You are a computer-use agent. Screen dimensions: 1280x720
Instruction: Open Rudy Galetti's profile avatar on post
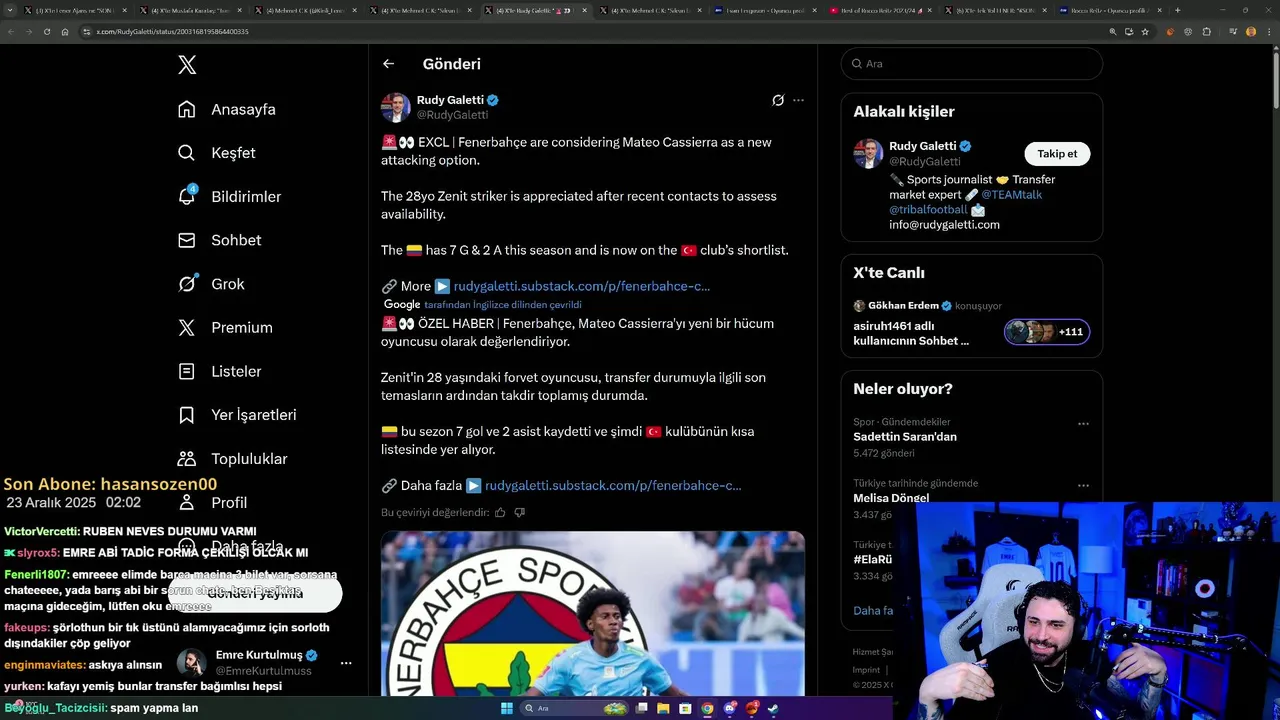coord(396,107)
